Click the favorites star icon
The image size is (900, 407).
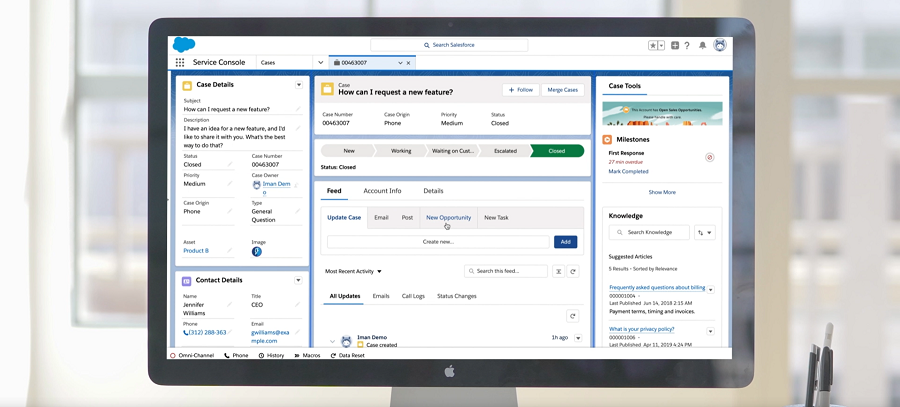click(x=652, y=45)
